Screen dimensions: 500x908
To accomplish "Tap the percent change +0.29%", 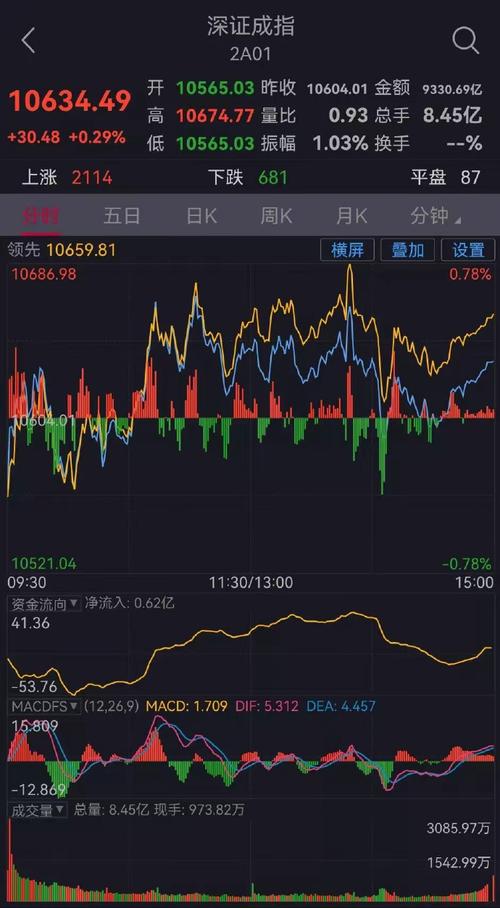I will click(97, 137).
